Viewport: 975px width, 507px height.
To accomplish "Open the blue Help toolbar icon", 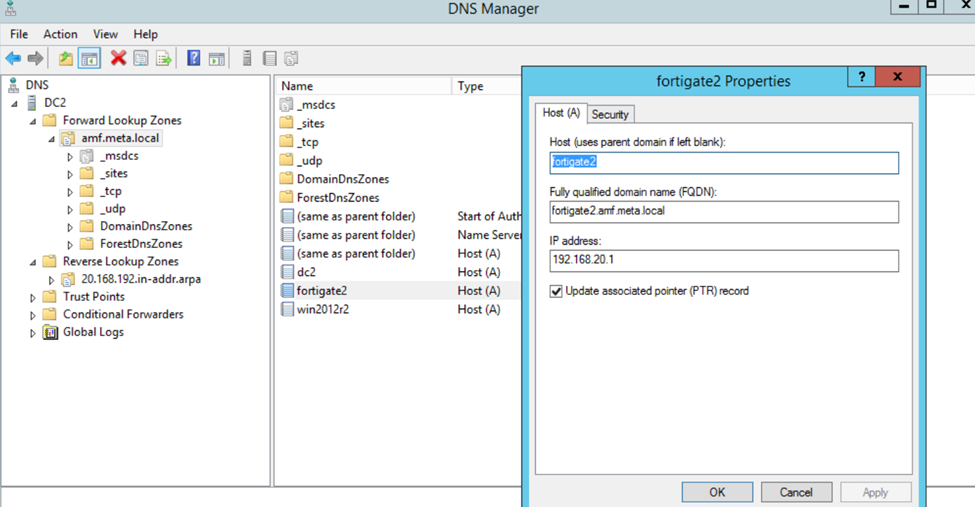I will pos(194,59).
